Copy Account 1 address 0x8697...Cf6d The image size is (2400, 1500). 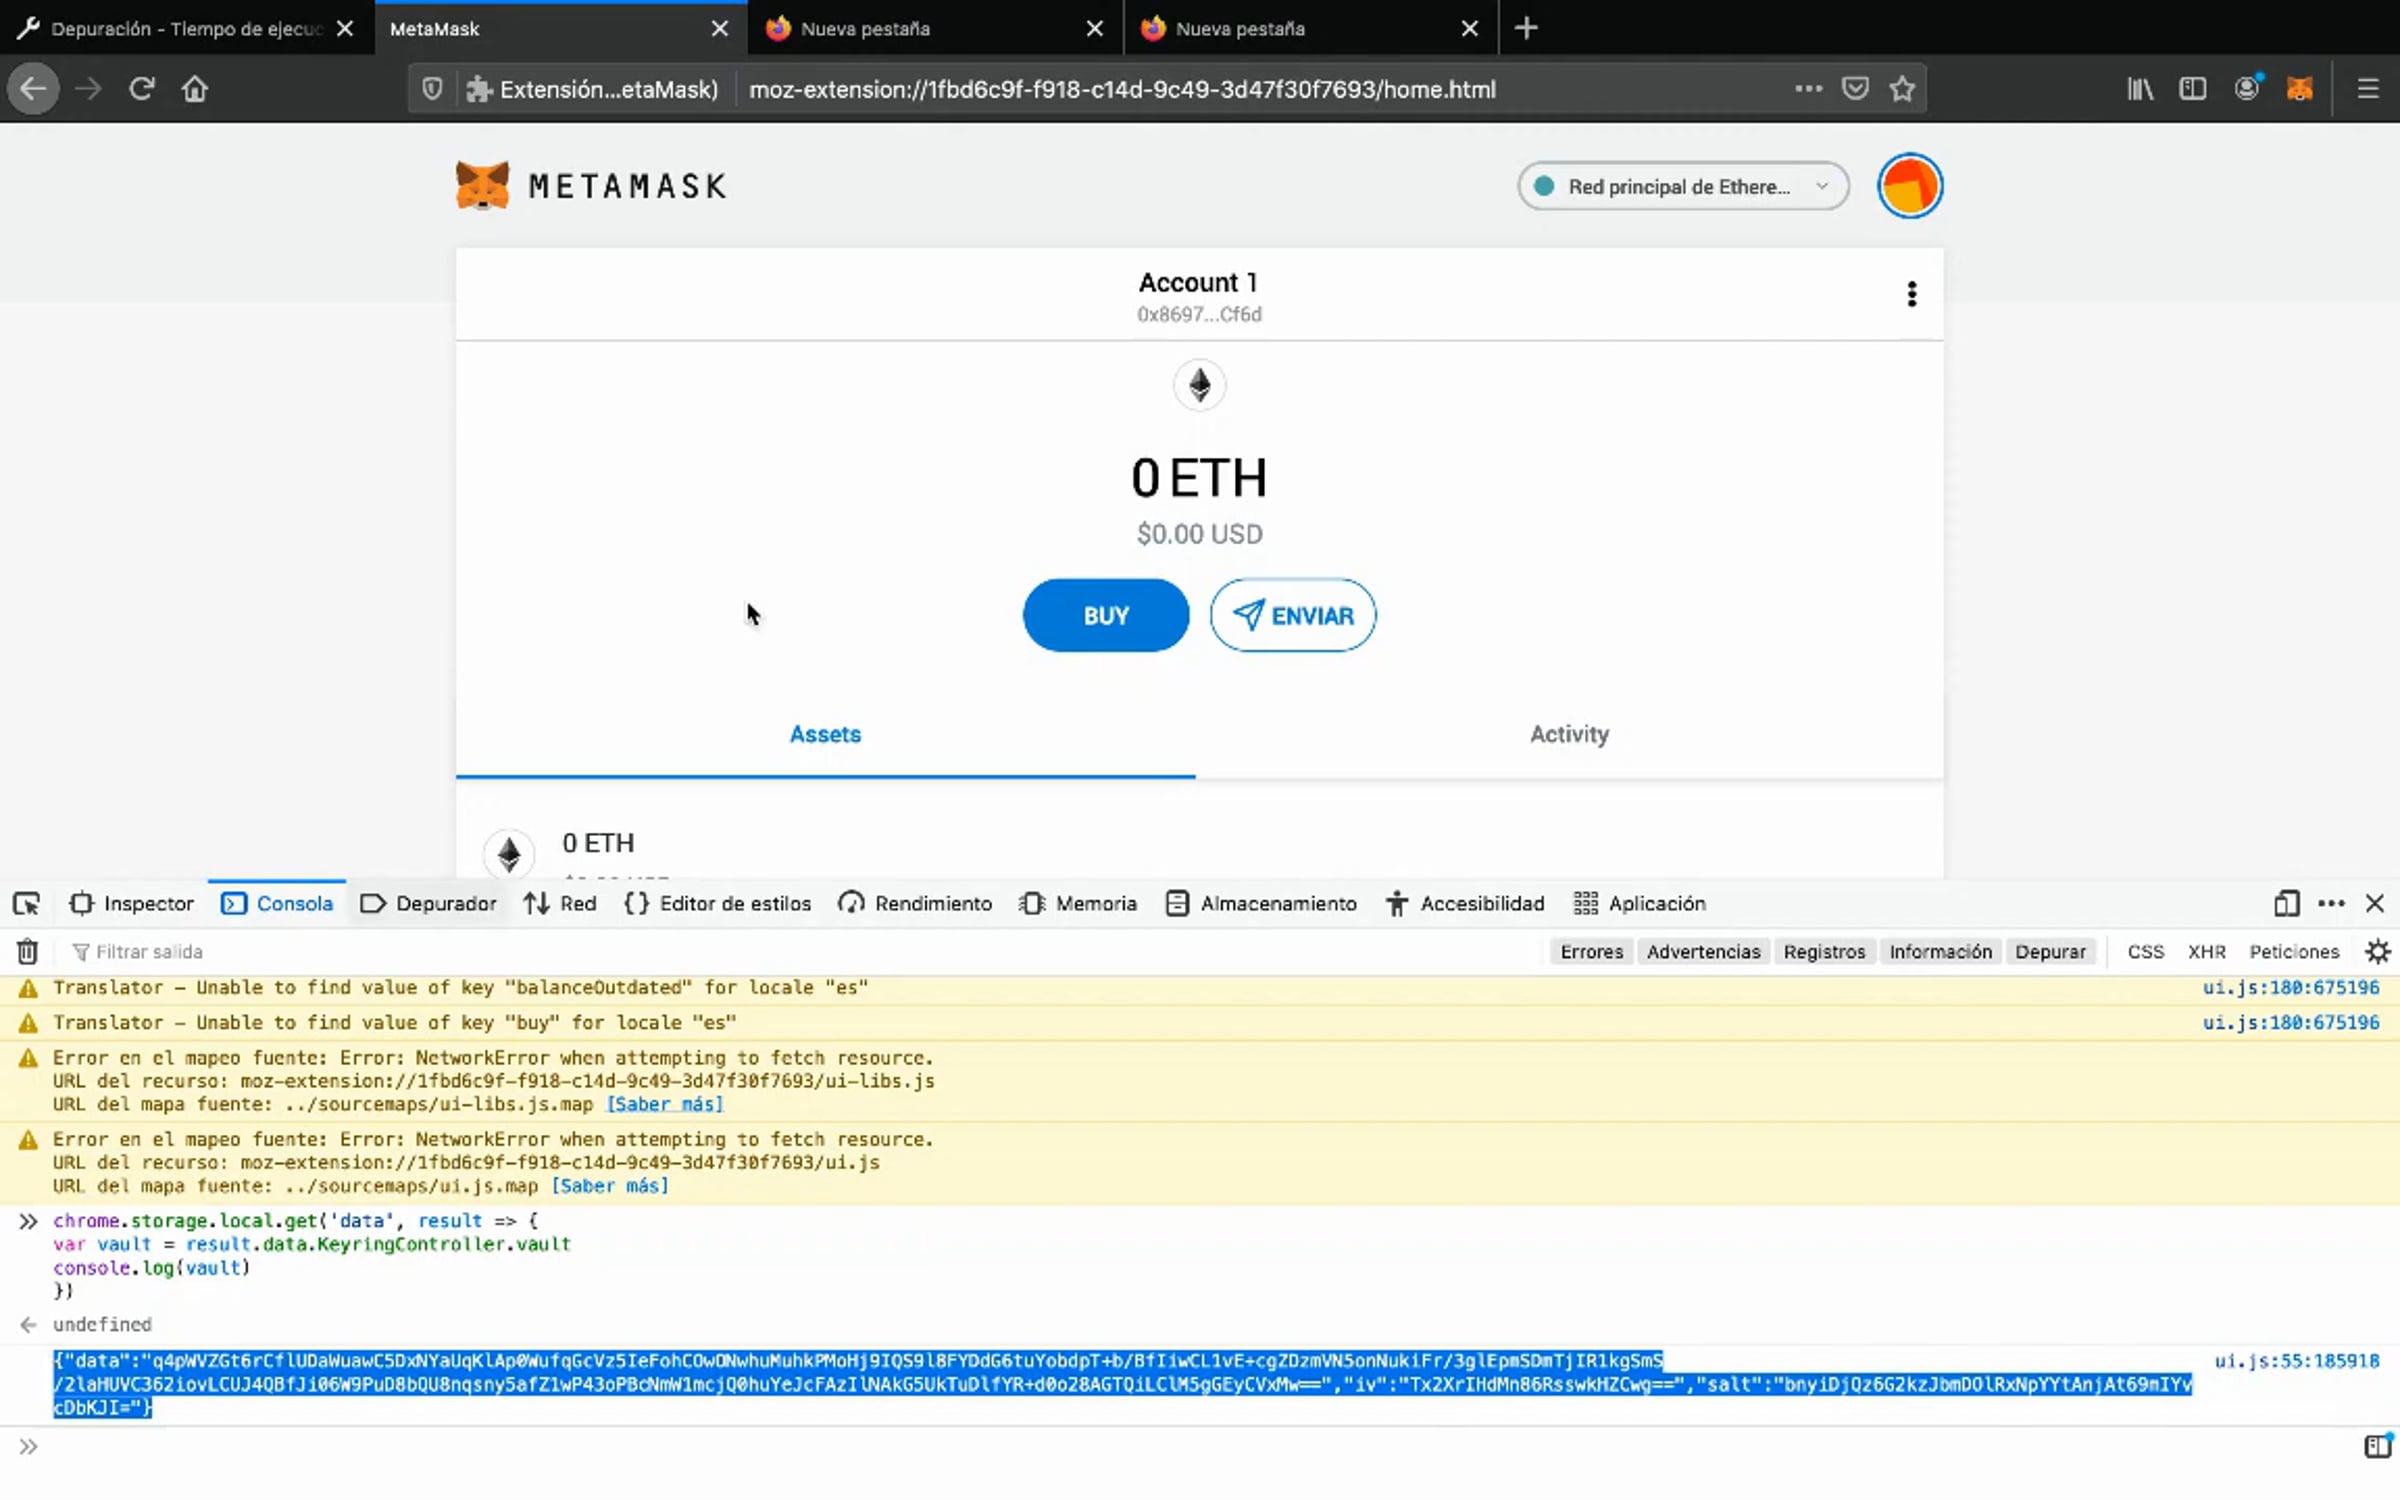[x=1199, y=314]
